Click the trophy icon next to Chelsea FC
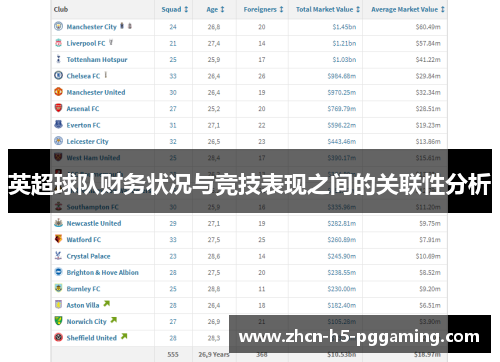This screenshot has width=500, height=362. [x=105, y=75]
